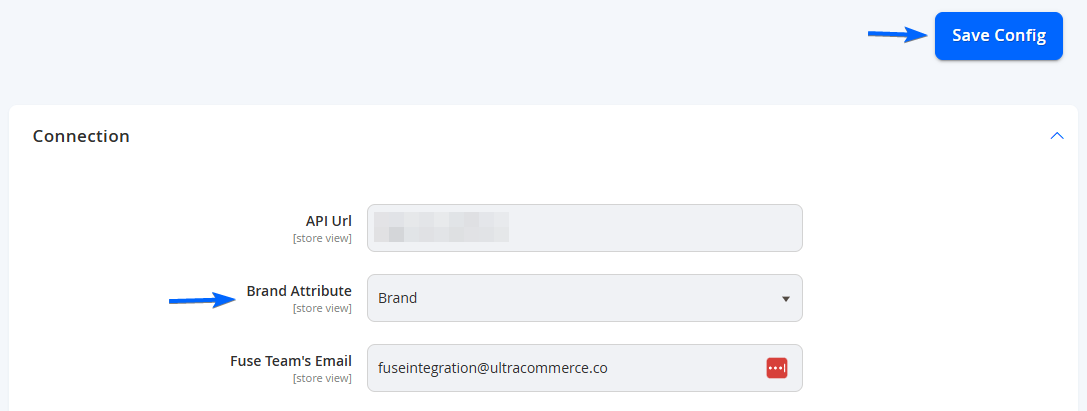Select the Connection section heading
Screen dimensions: 1087x411
coord(81,136)
